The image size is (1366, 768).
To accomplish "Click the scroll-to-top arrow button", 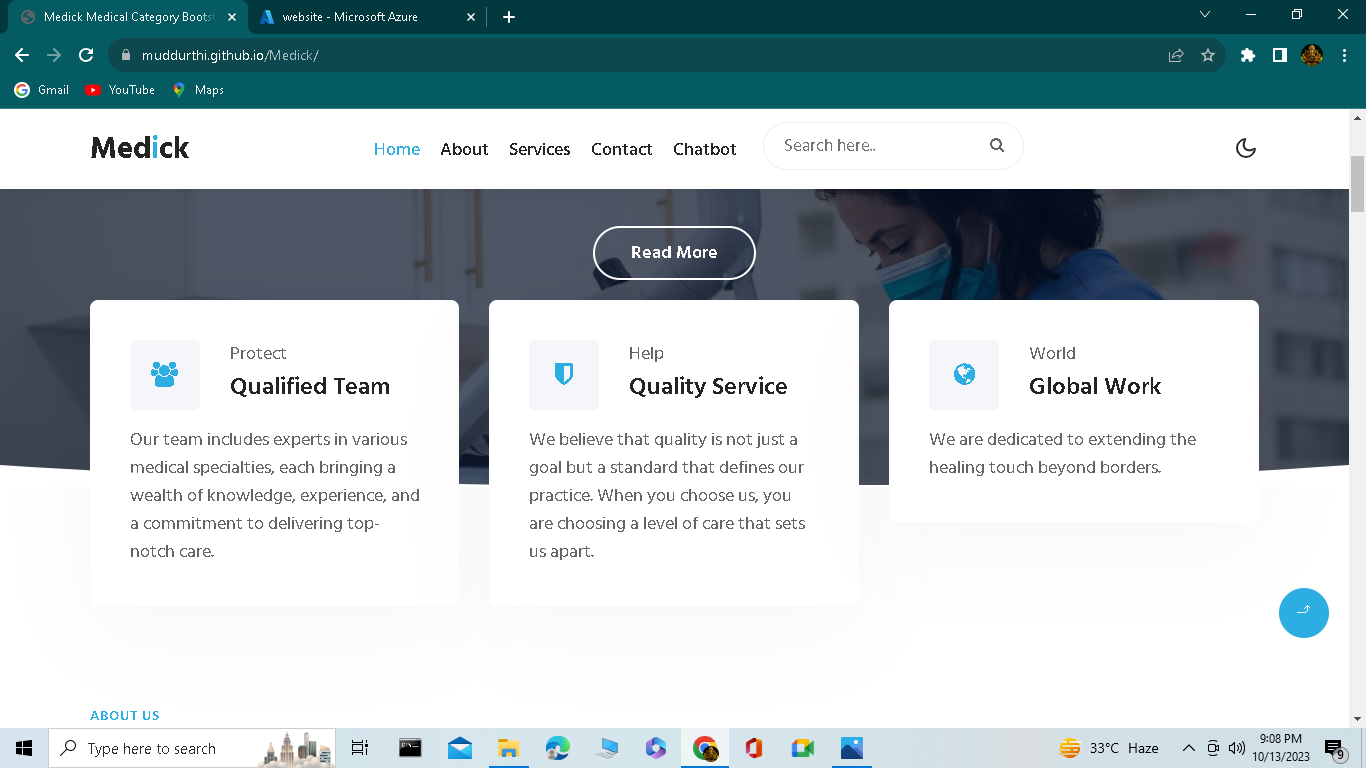I will (x=1303, y=612).
